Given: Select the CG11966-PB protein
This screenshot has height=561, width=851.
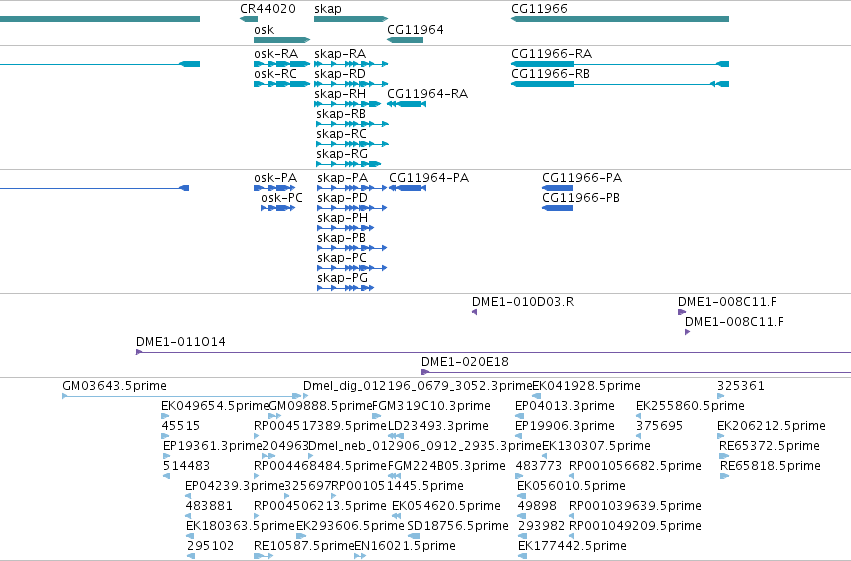Looking at the screenshot, I should click(557, 208).
